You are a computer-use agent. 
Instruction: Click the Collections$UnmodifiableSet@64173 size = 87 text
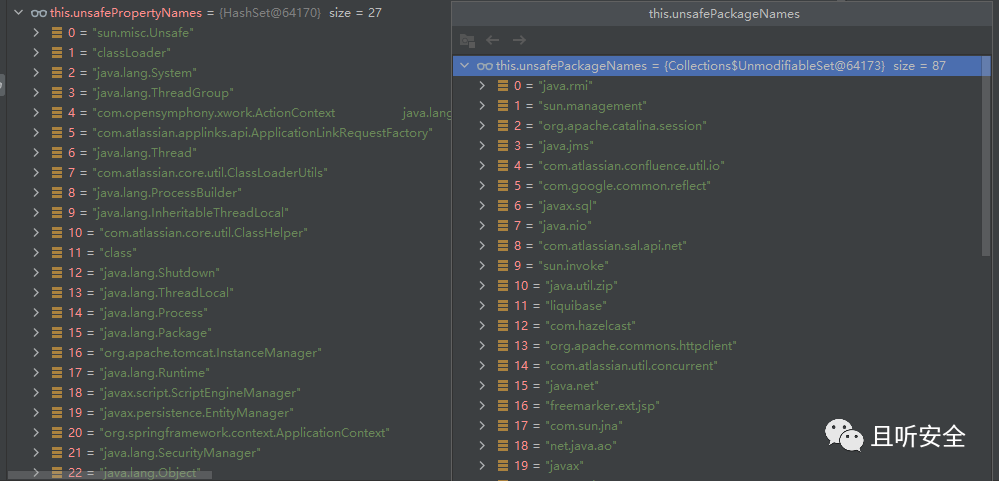coord(805,66)
